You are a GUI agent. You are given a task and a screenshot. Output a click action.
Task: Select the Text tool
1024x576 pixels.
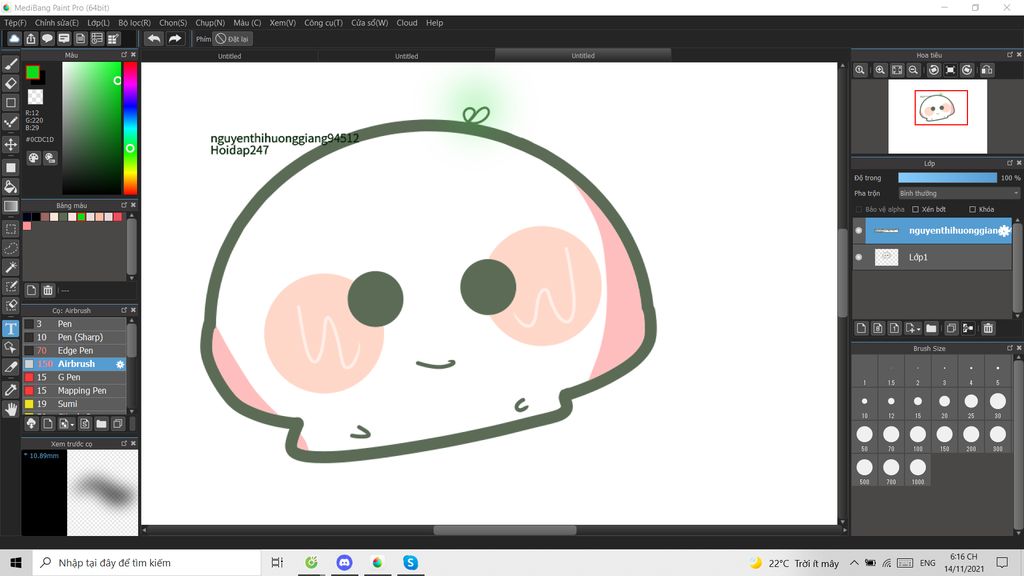pos(11,328)
